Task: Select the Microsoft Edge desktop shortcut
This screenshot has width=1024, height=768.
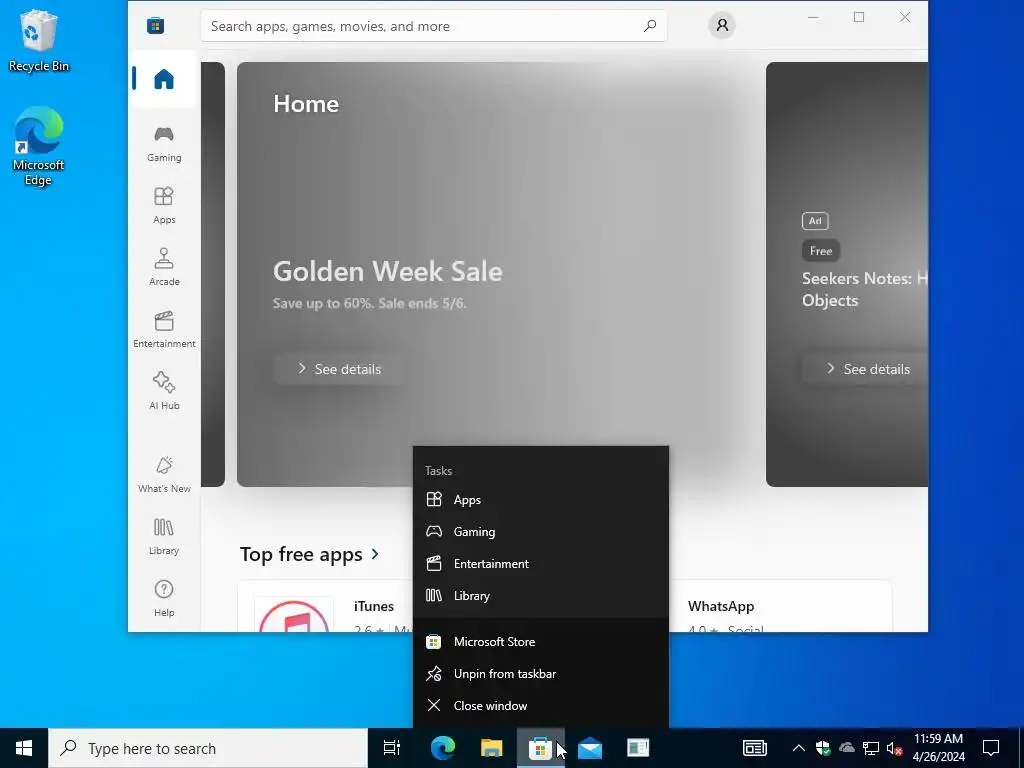Action: (39, 146)
